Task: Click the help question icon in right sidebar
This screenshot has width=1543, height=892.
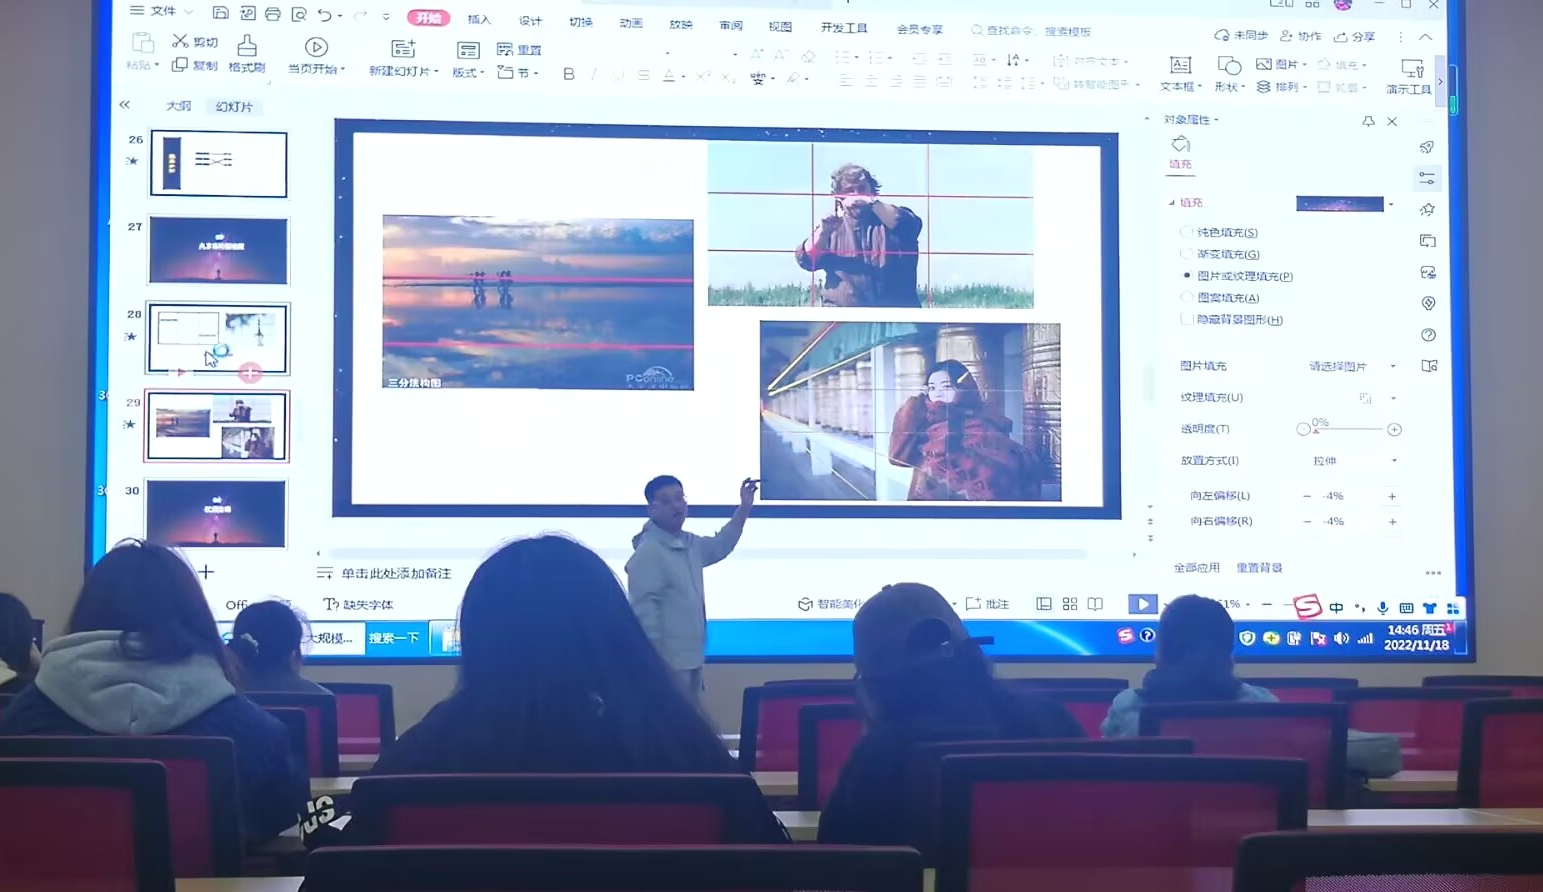Action: coord(1428,335)
